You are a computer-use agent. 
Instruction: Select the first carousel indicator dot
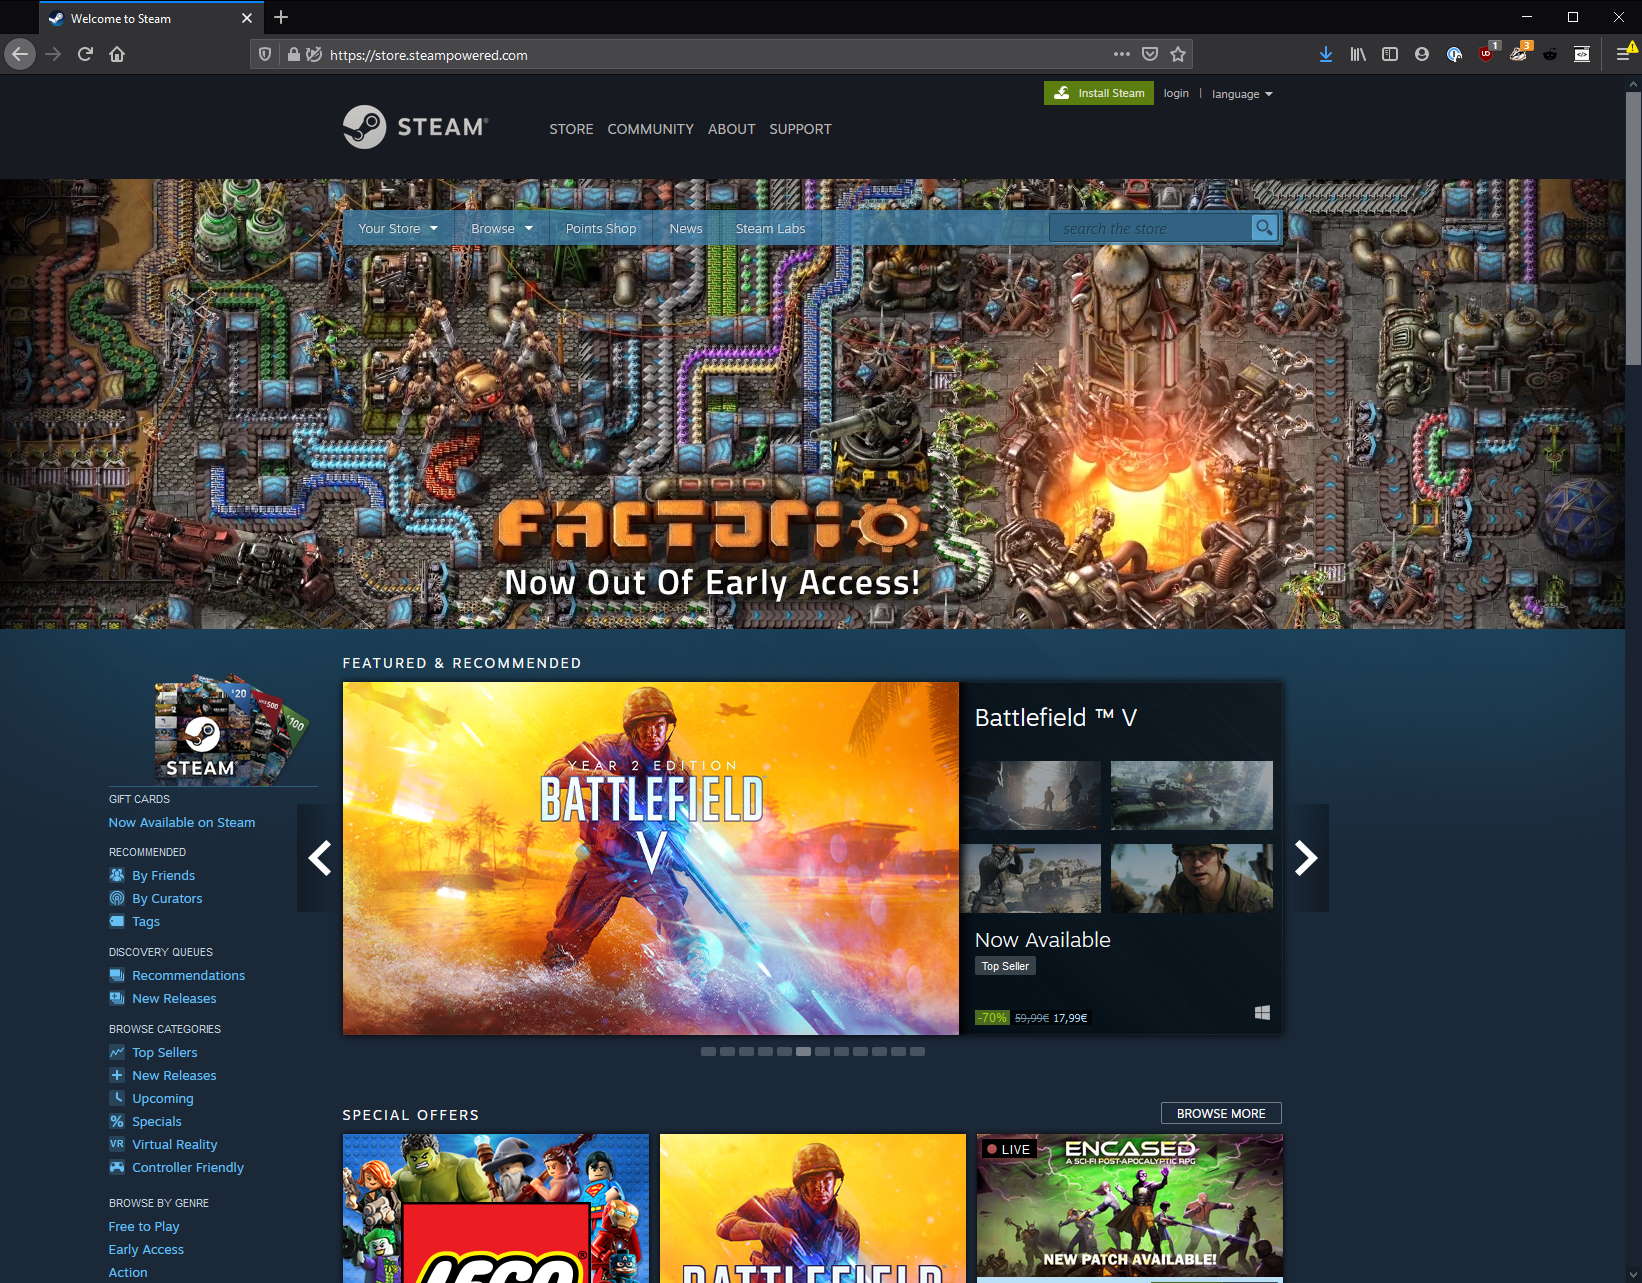[708, 1052]
